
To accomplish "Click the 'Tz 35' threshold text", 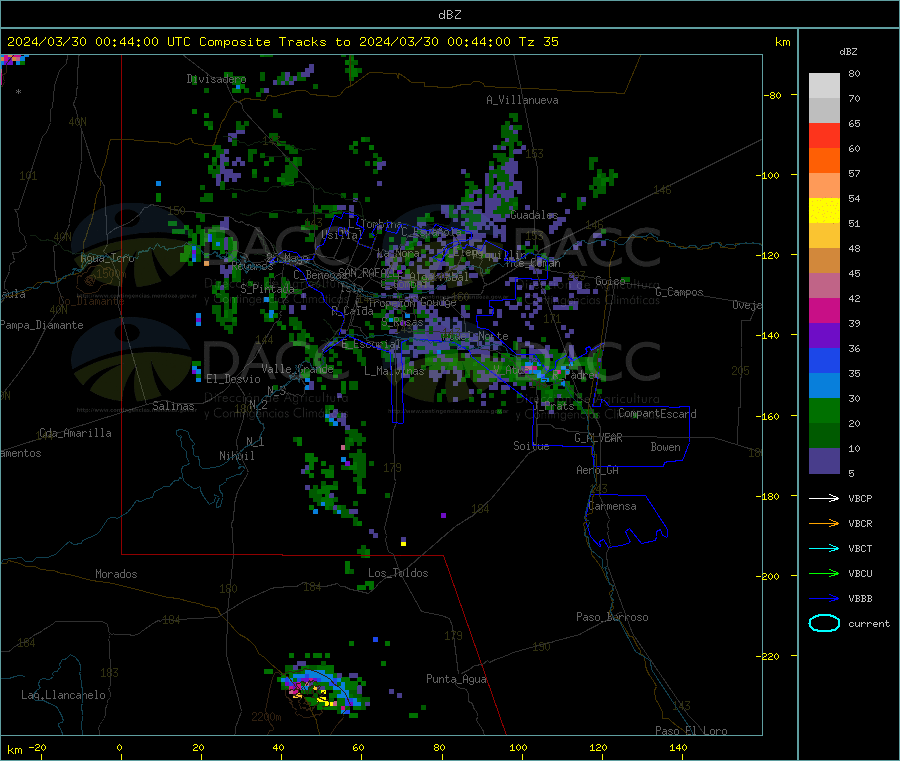I will pyautogui.click(x=538, y=42).
